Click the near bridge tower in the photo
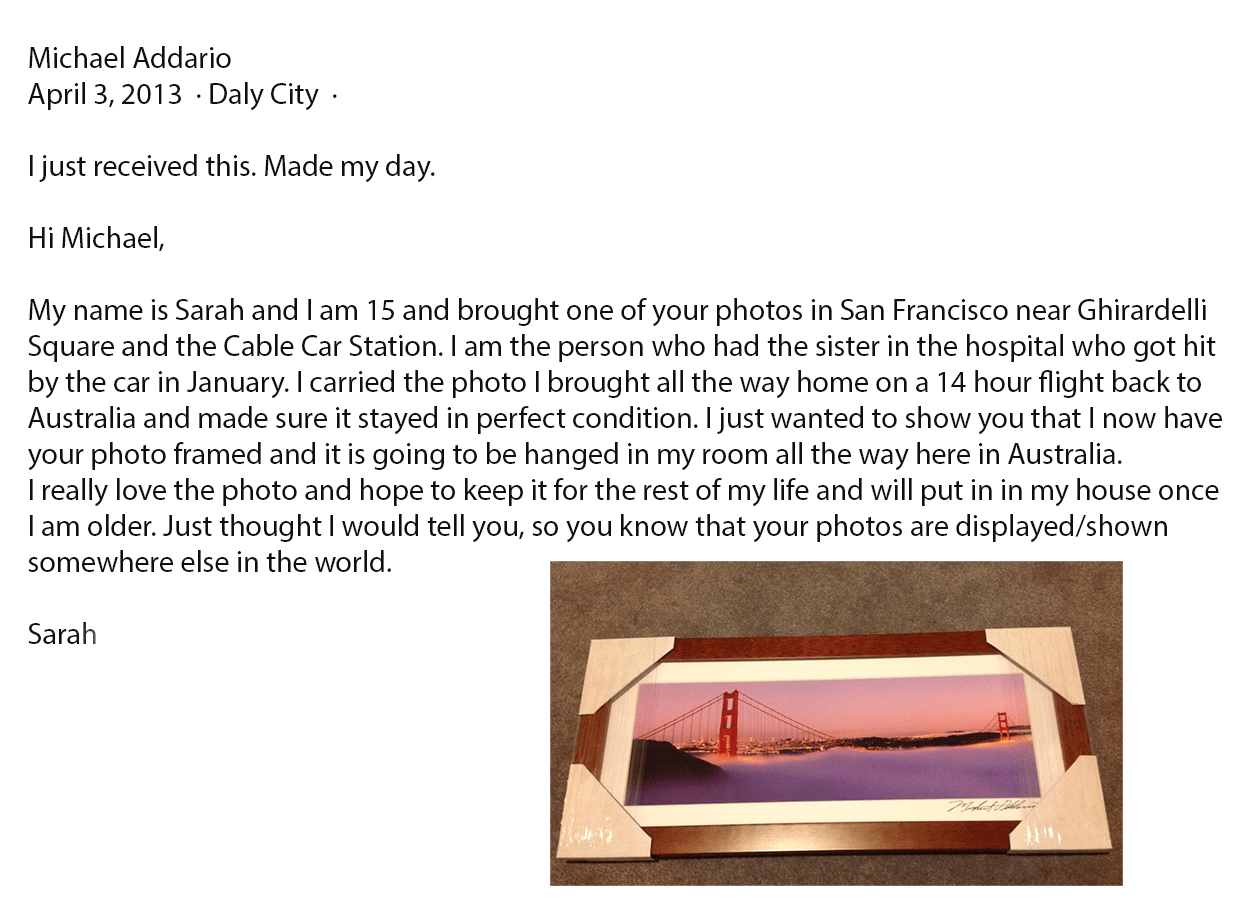The image size is (1260, 900). coord(731,723)
